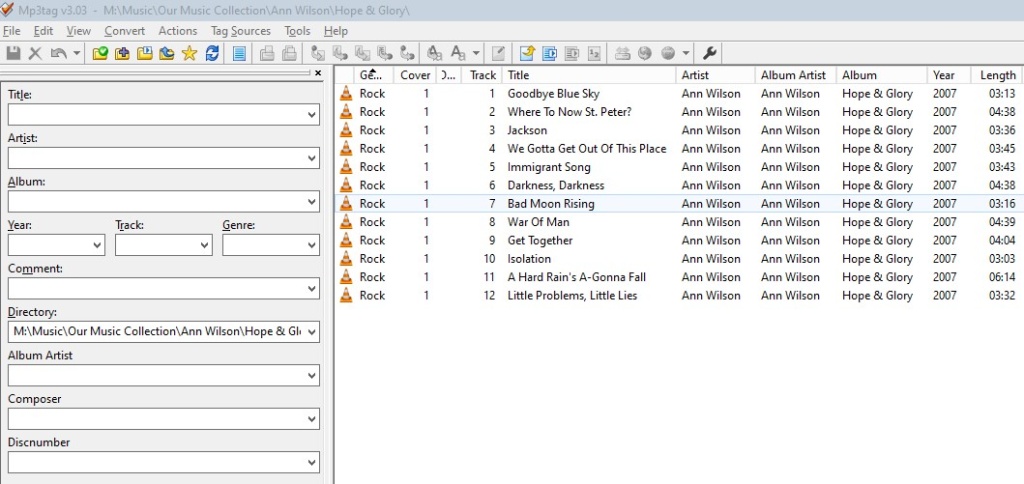This screenshot has height=484, width=1024.
Task: Expand the Track field dropdown
Action: [204, 246]
